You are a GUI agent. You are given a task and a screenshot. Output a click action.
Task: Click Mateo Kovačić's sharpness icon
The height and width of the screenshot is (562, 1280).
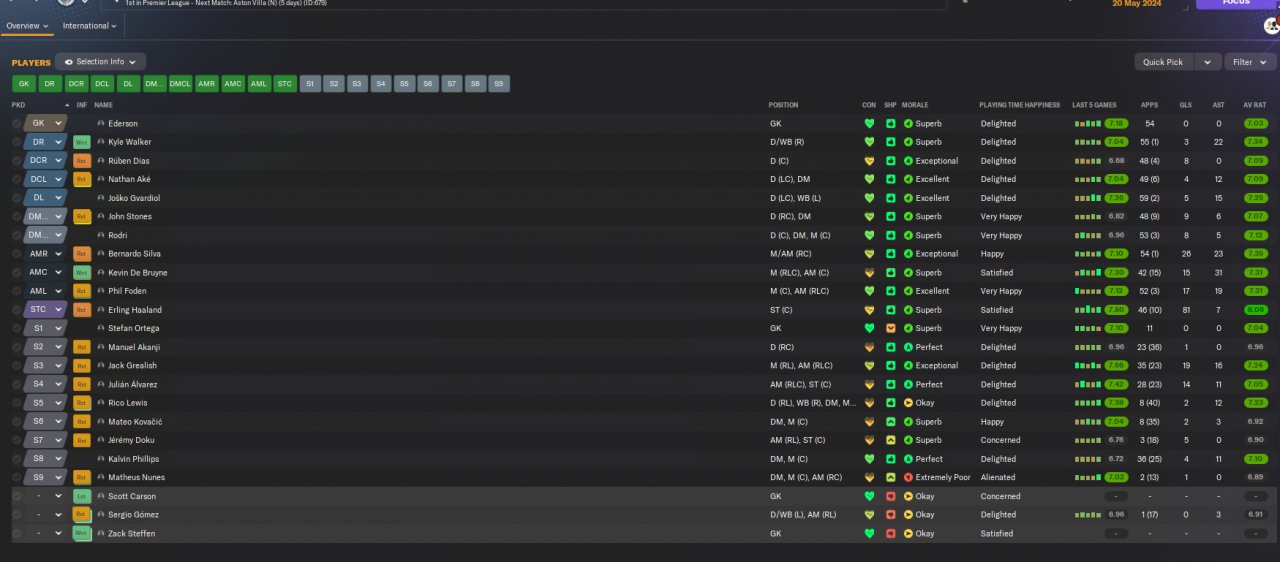click(x=890, y=422)
